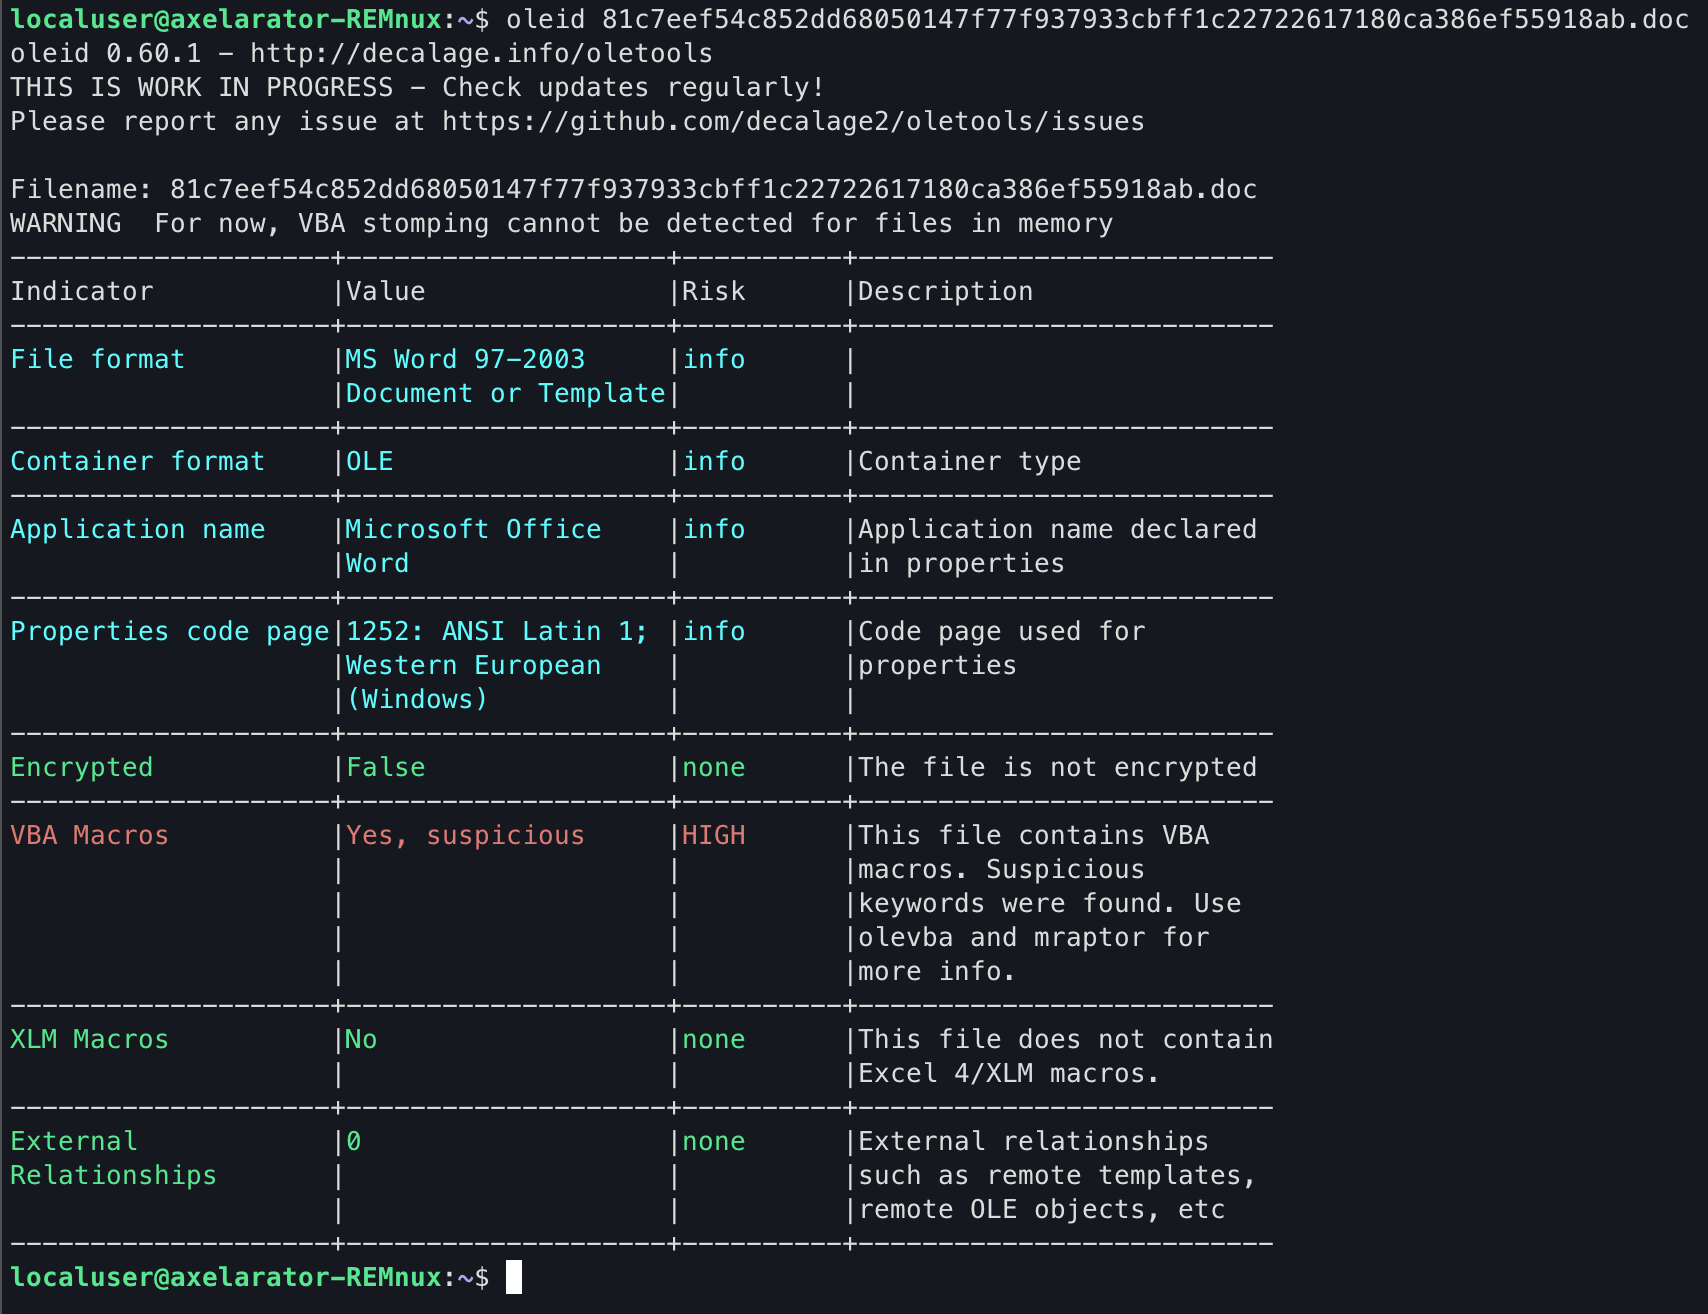The height and width of the screenshot is (1314, 1708).
Task: Click the Application name indicator label
Action: point(138,529)
